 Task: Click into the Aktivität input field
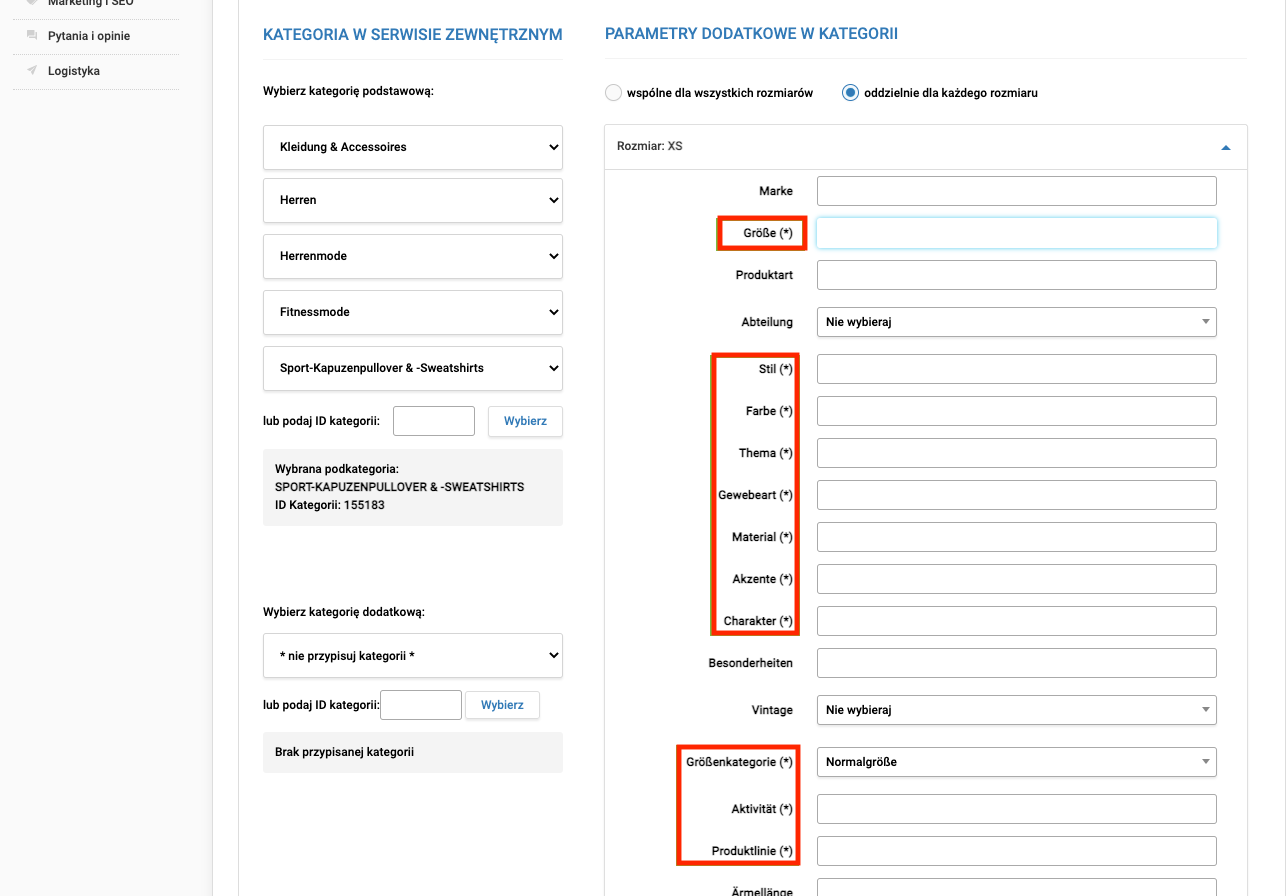[1017, 809]
